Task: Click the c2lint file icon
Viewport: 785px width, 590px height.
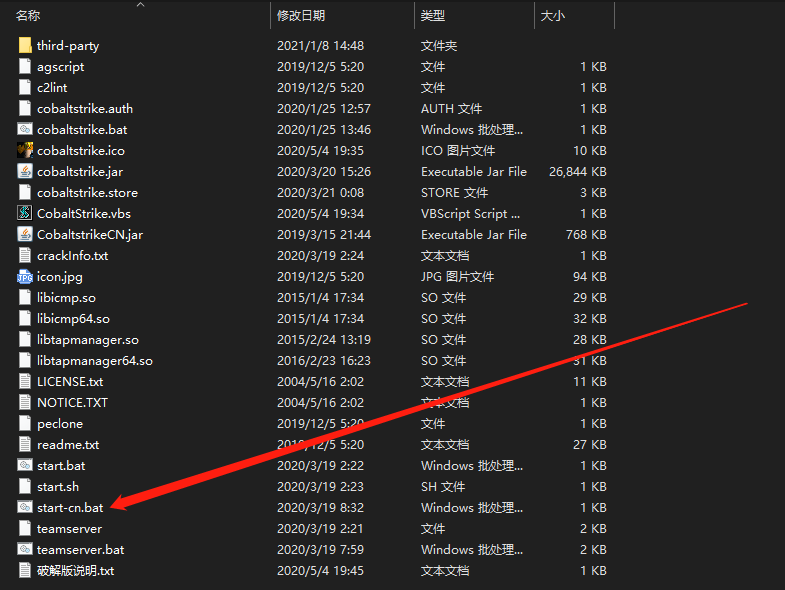Action: pos(25,88)
